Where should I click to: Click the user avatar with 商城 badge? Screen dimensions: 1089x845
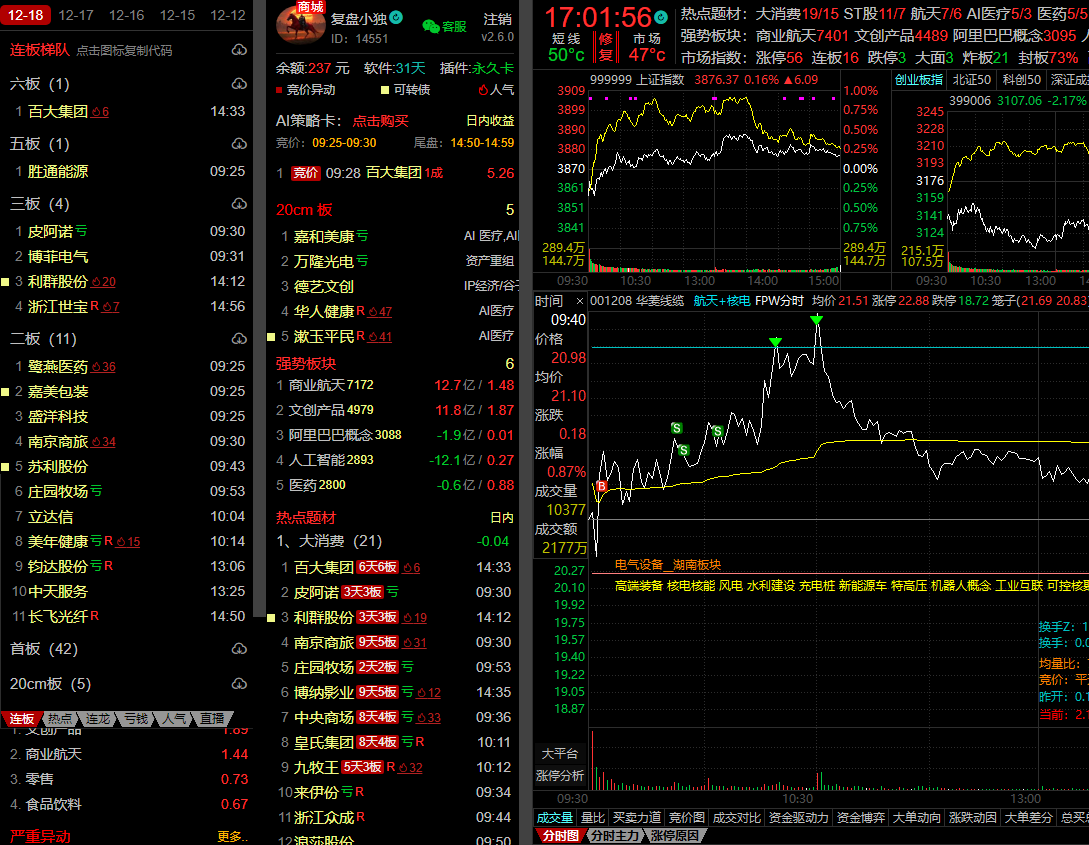[300, 24]
